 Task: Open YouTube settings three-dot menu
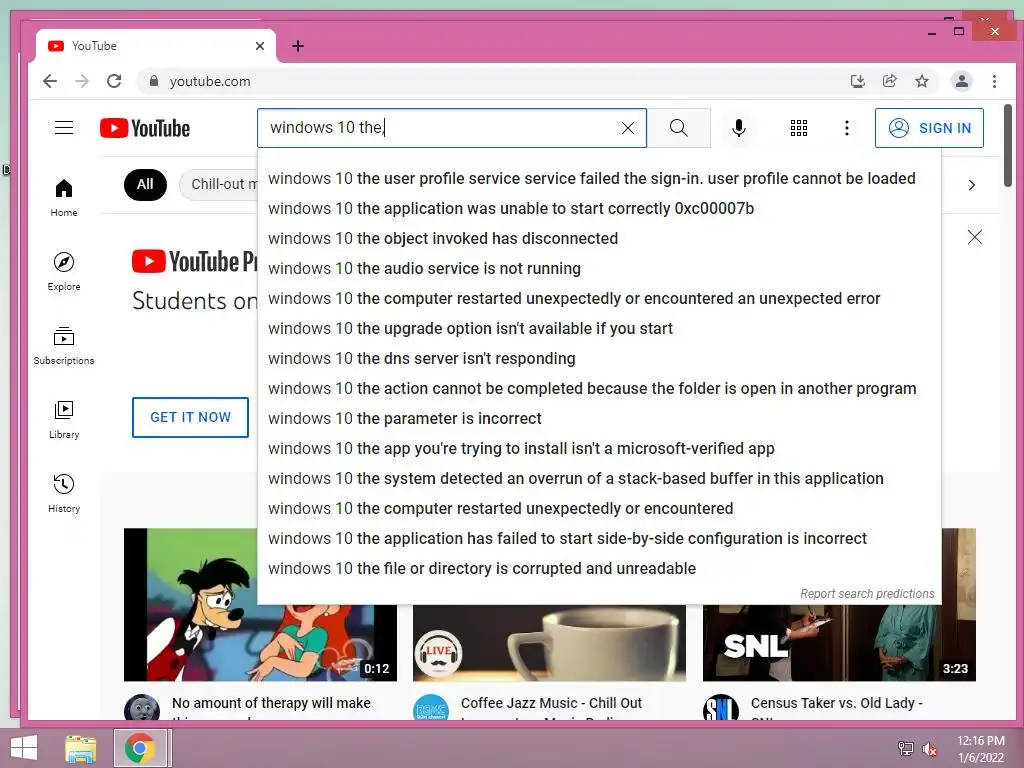pyautogui.click(x=847, y=128)
